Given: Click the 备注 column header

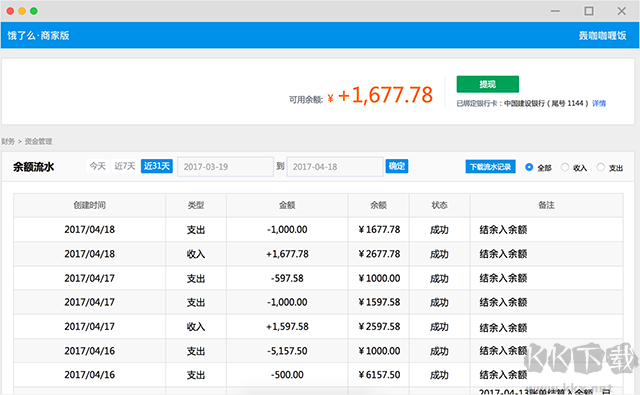Looking at the screenshot, I should click(546, 205).
